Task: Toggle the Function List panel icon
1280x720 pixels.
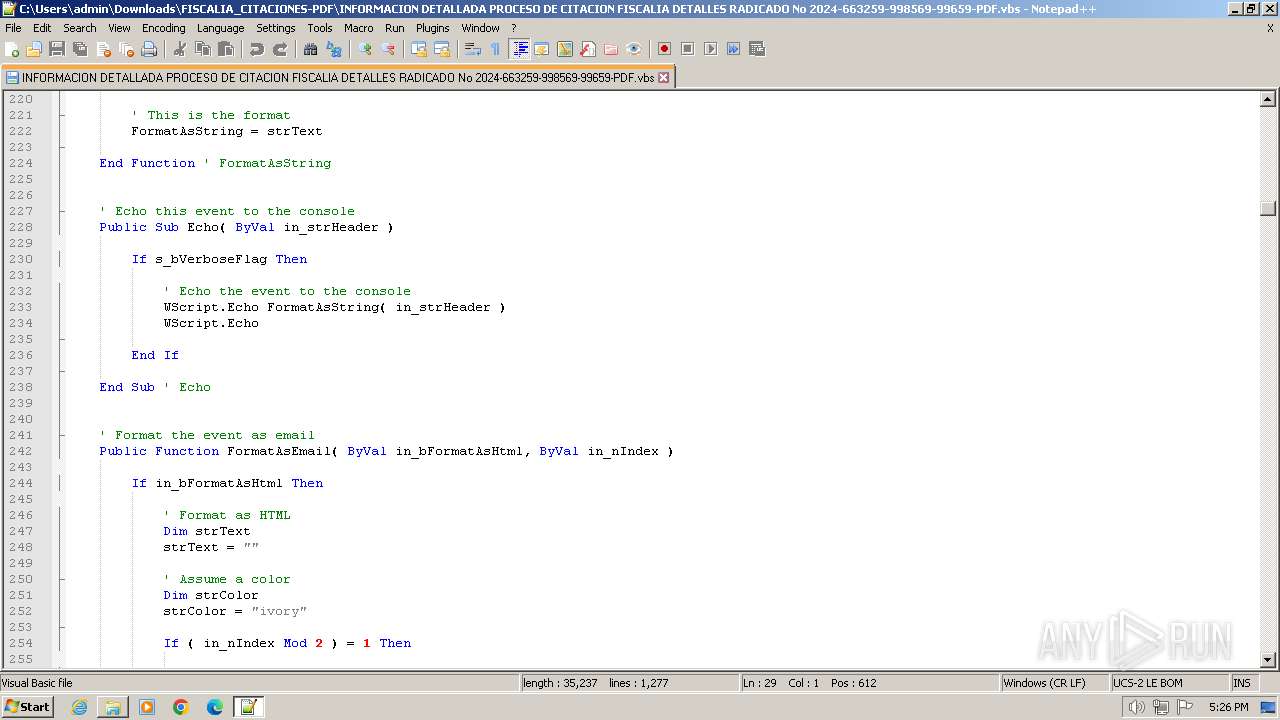Action: (587, 49)
